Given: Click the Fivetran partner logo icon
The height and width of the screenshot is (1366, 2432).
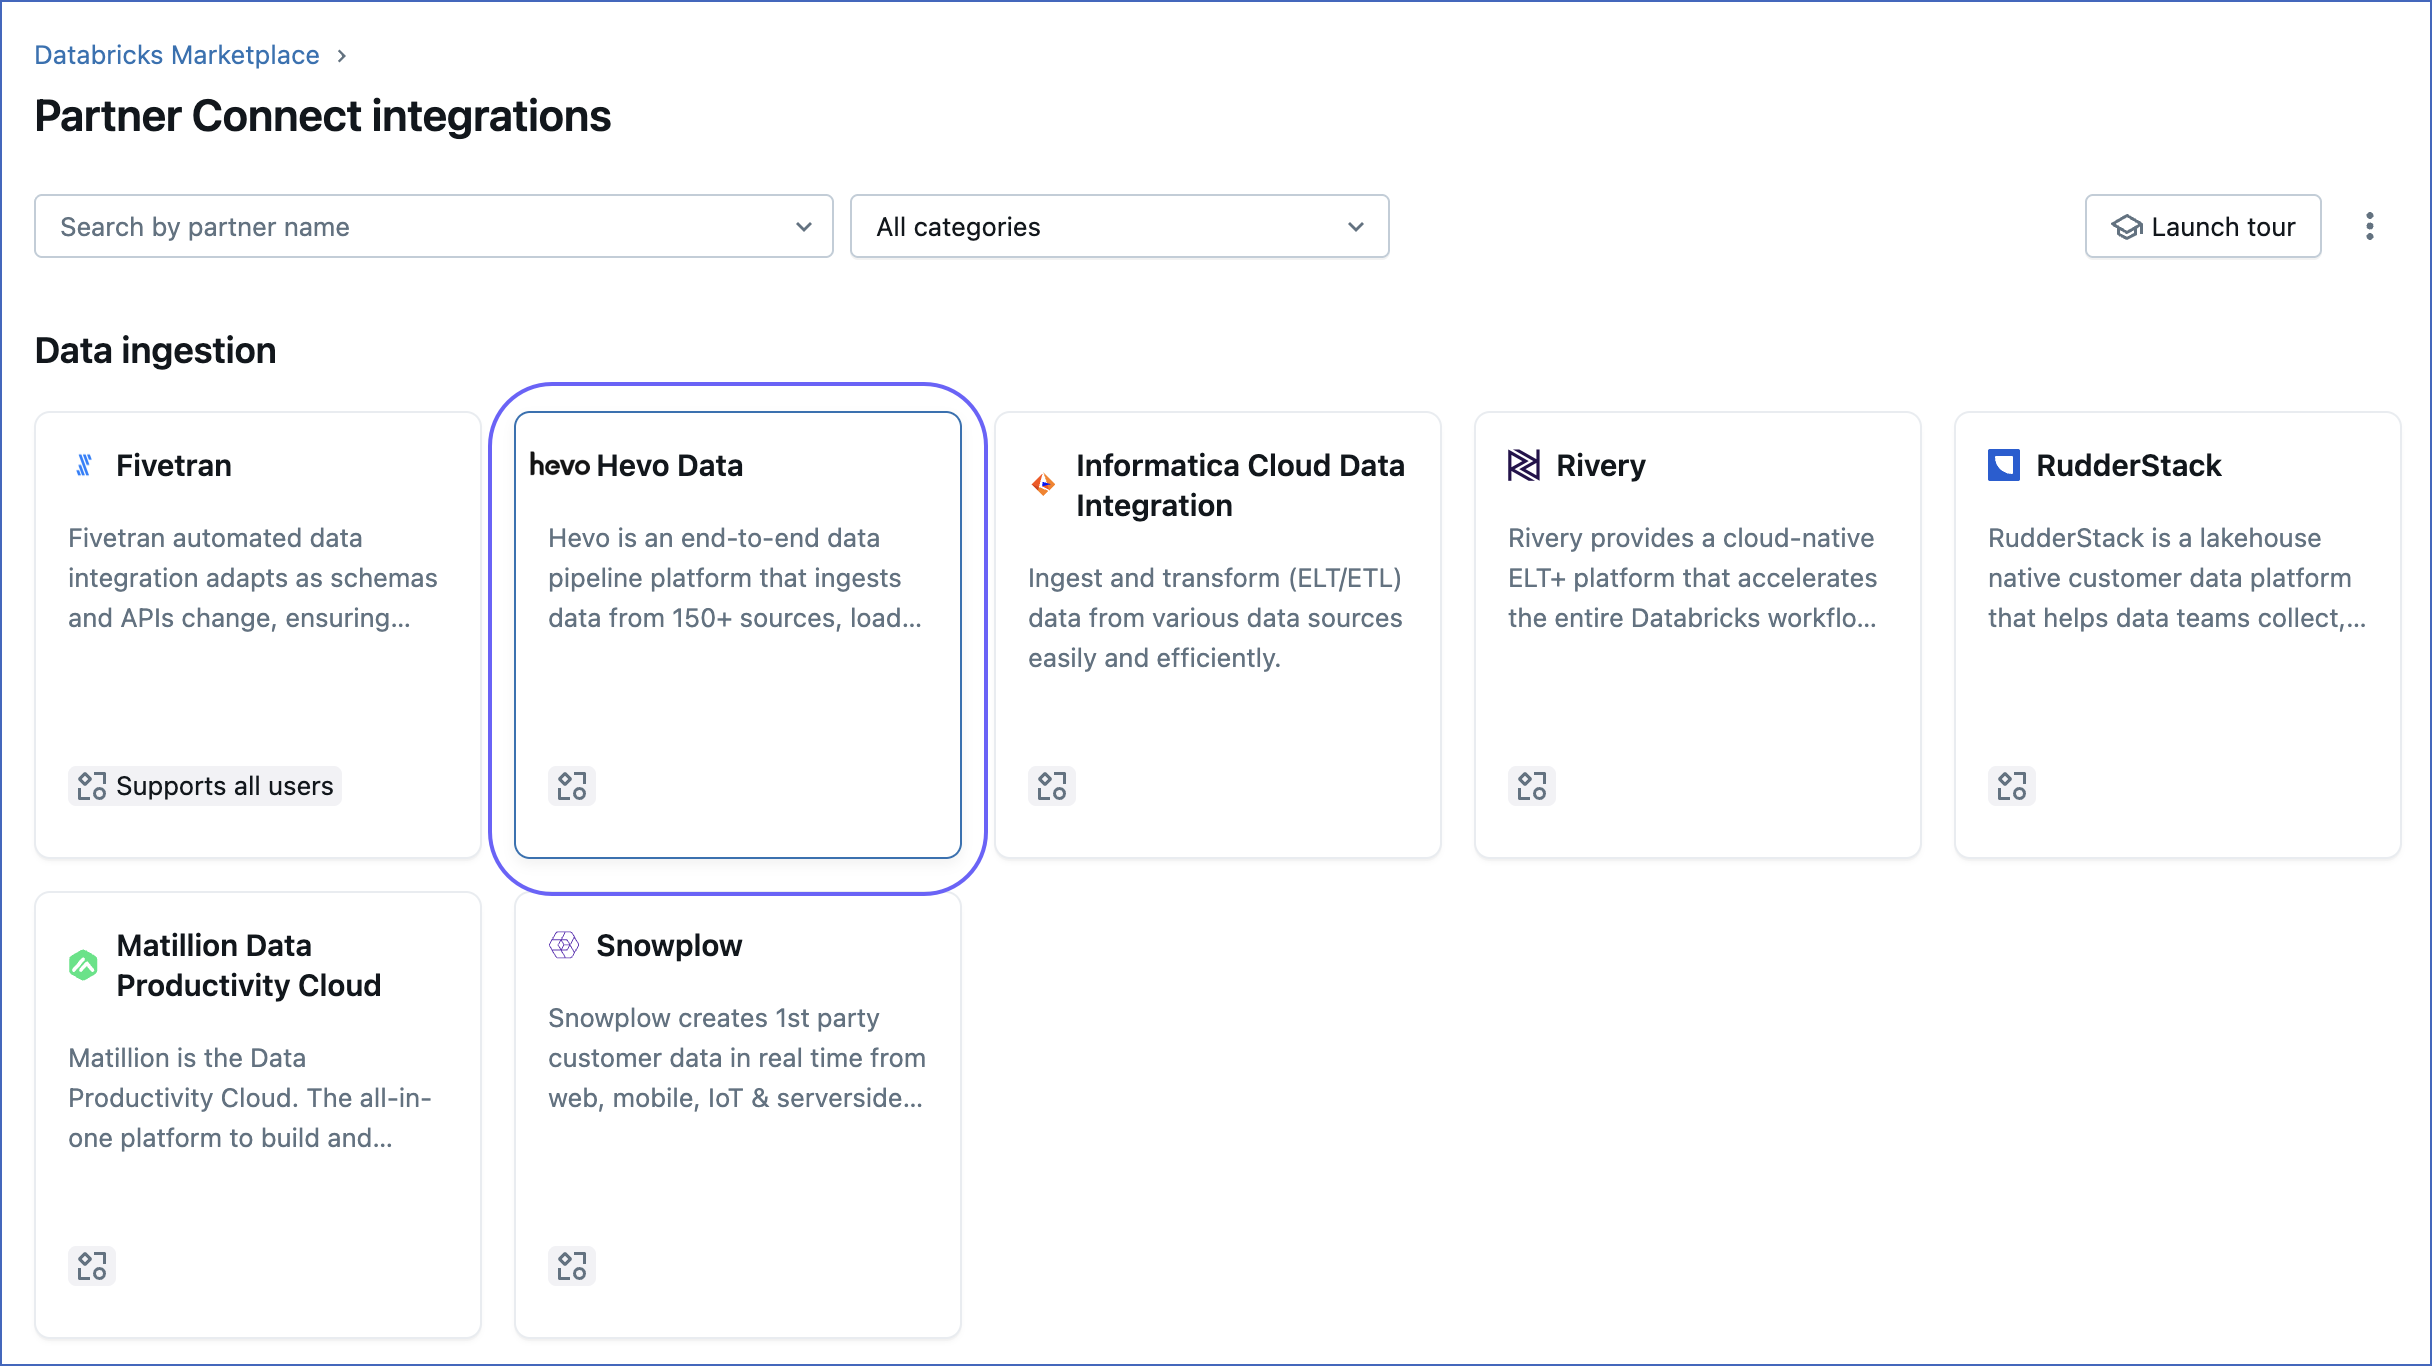Looking at the screenshot, I should [x=84, y=464].
